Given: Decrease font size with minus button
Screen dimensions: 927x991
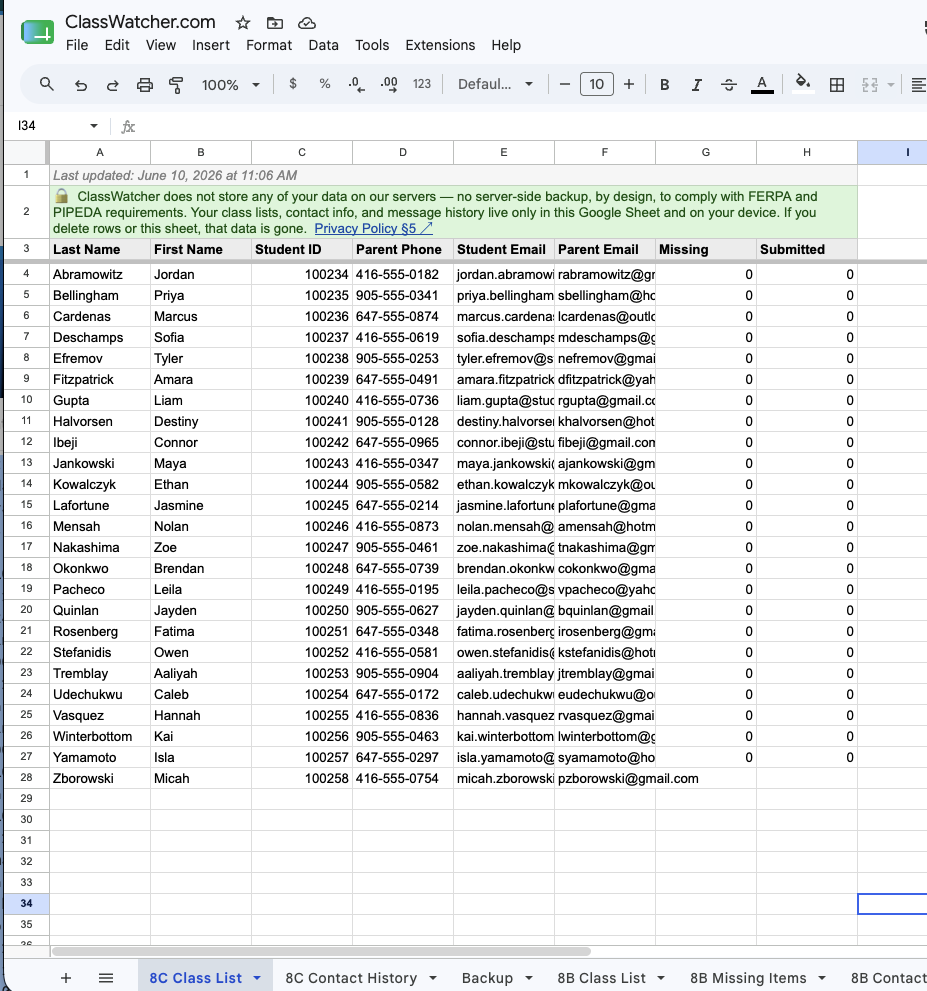Looking at the screenshot, I should [565, 84].
